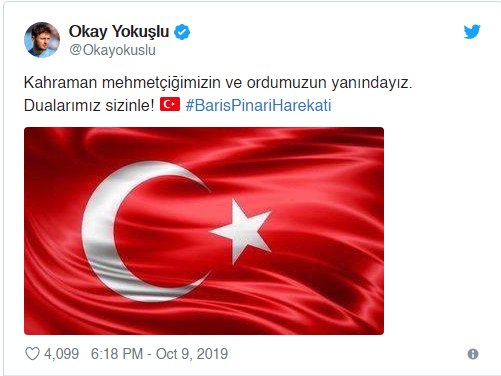Screen dimensions: 501x376
Task: Click the white star in the flag image
Action: click(242, 230)
